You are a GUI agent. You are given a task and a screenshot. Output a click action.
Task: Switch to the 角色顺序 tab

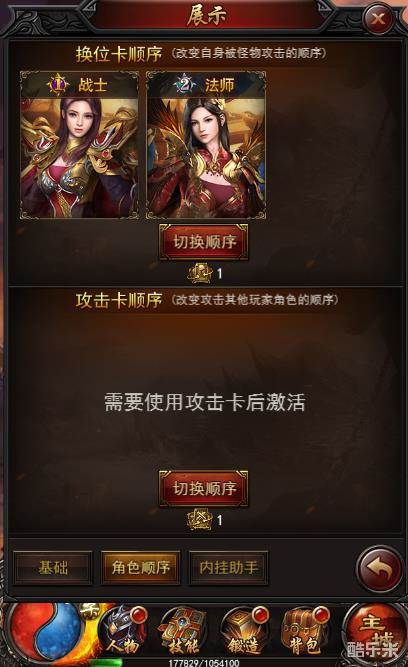point(140,567)
